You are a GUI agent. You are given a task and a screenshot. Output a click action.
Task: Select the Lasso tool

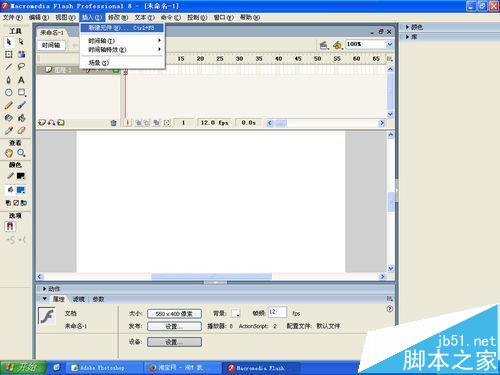pyautogui.click(x=21, y=67)
